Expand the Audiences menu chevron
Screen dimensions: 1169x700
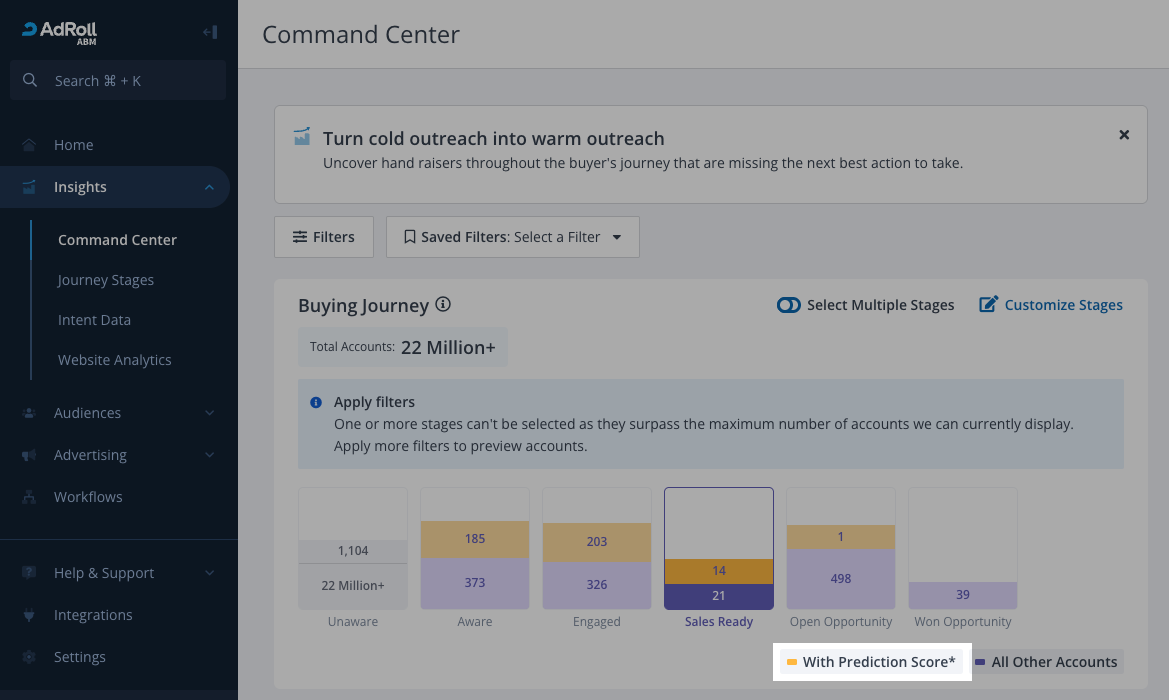pos(209,413)
